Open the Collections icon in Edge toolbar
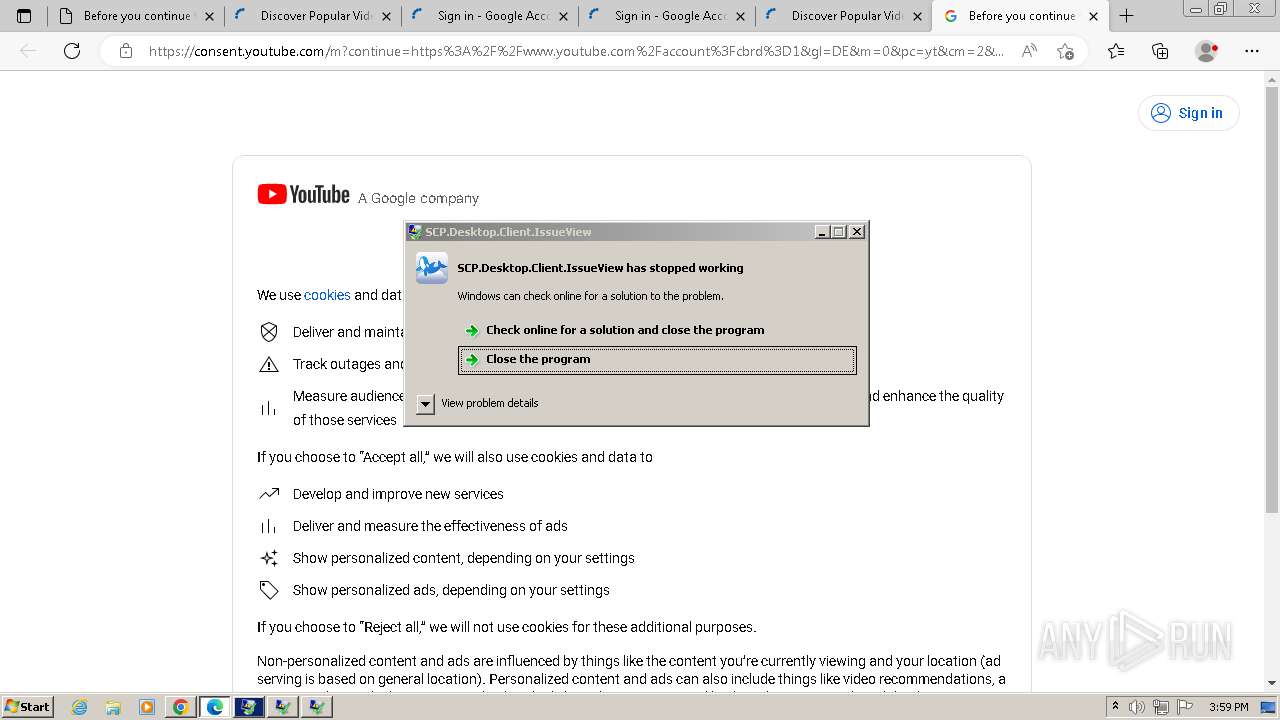Image resolution: width=1280 pixels, height=720 pixels. (1160, 51)
